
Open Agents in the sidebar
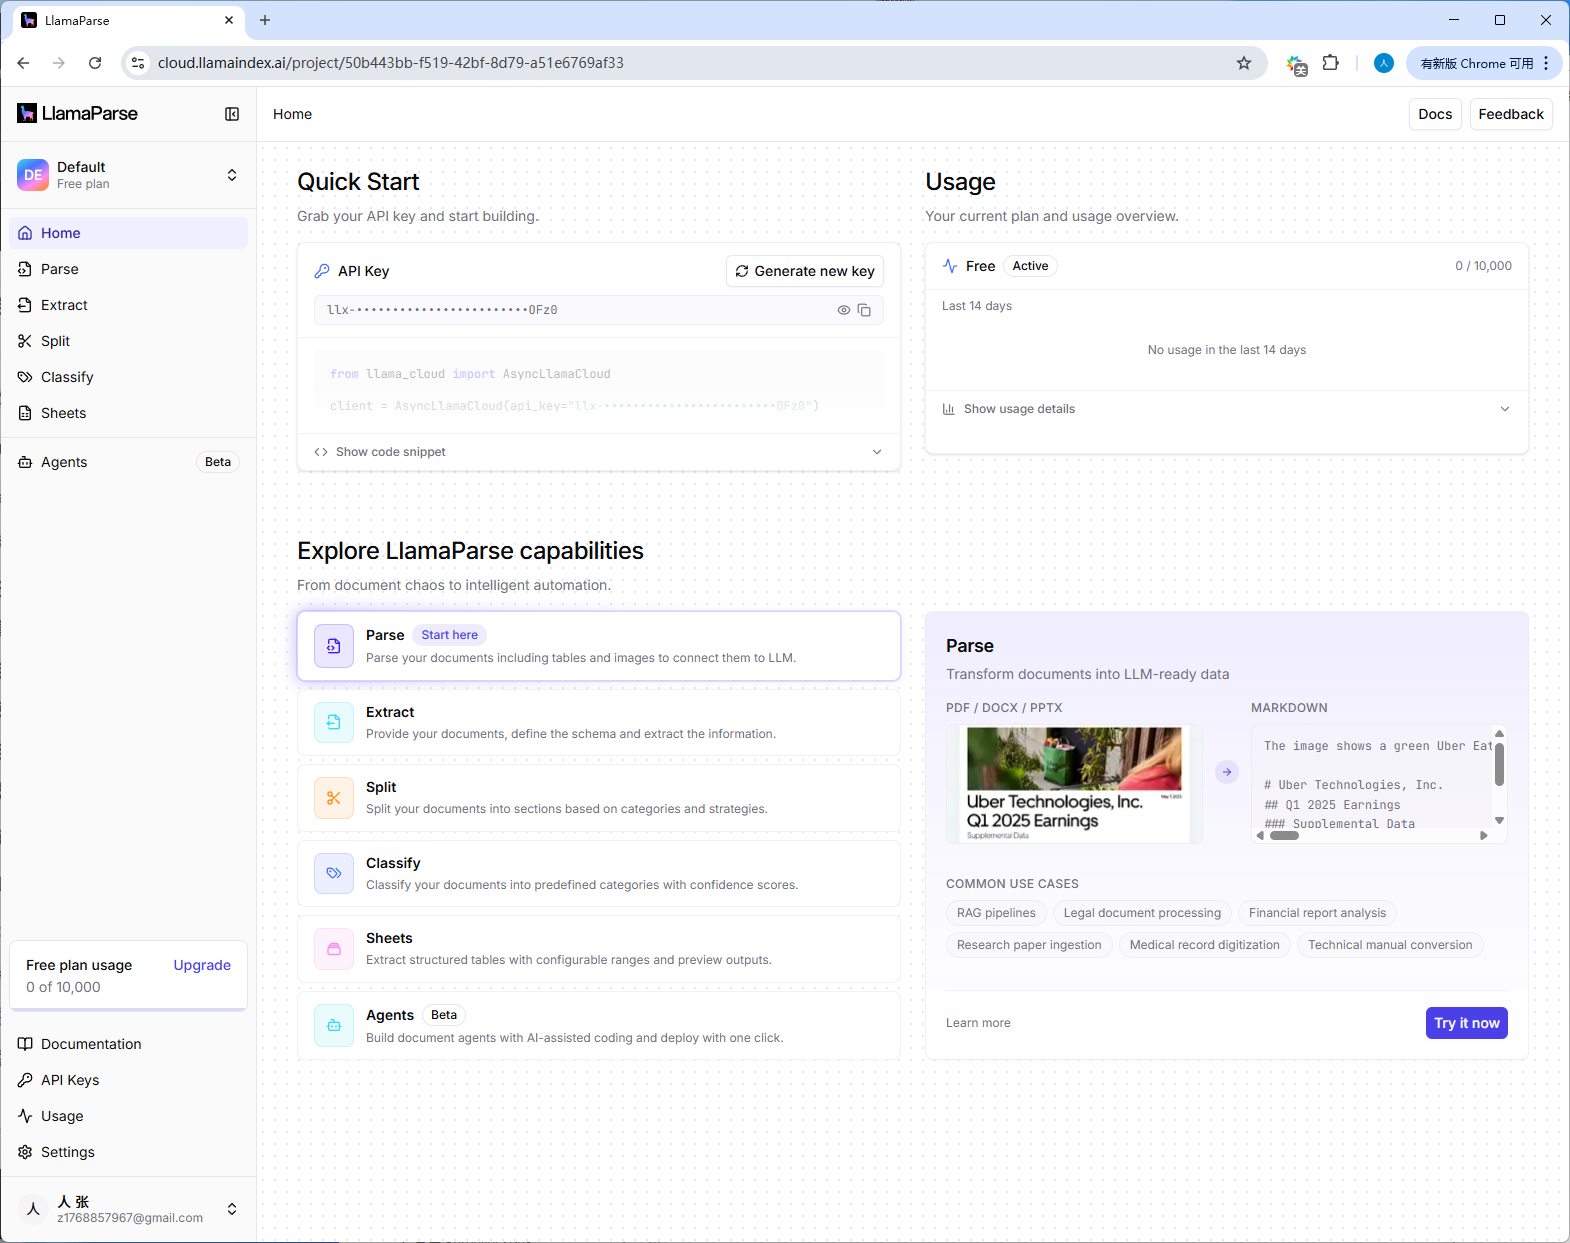[129, 462]
